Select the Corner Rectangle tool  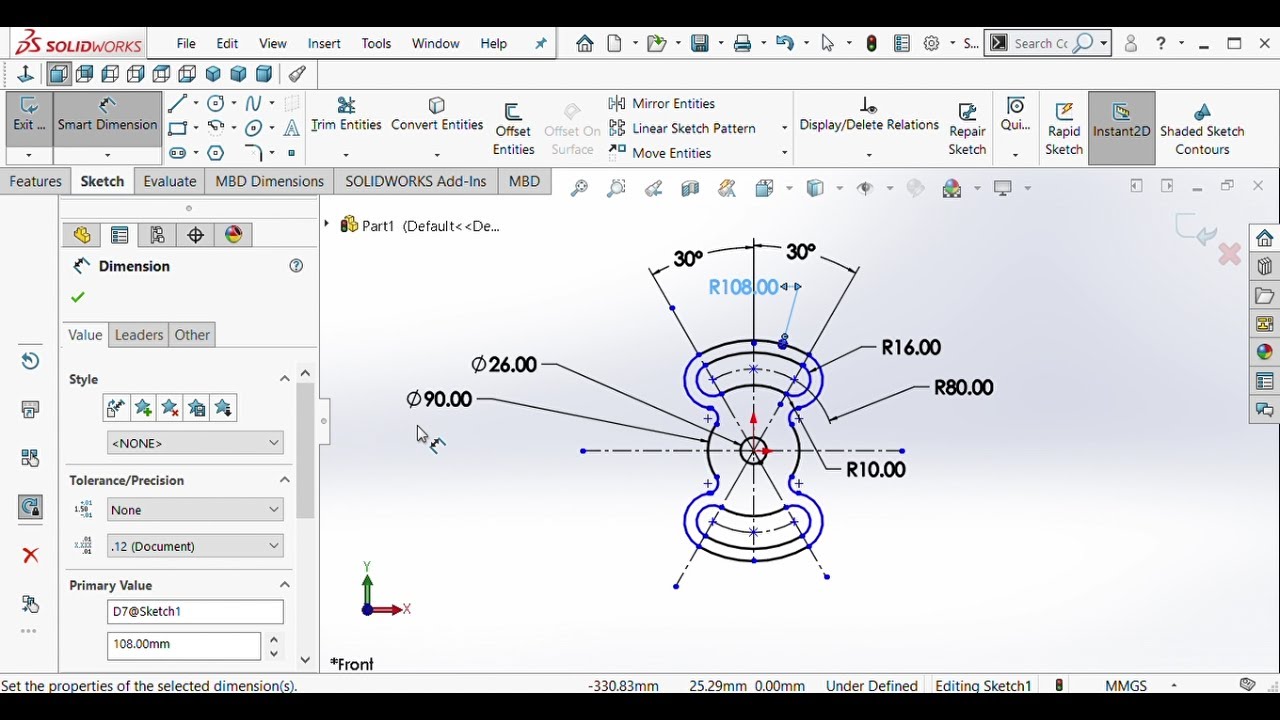click(x=178, y=128)
